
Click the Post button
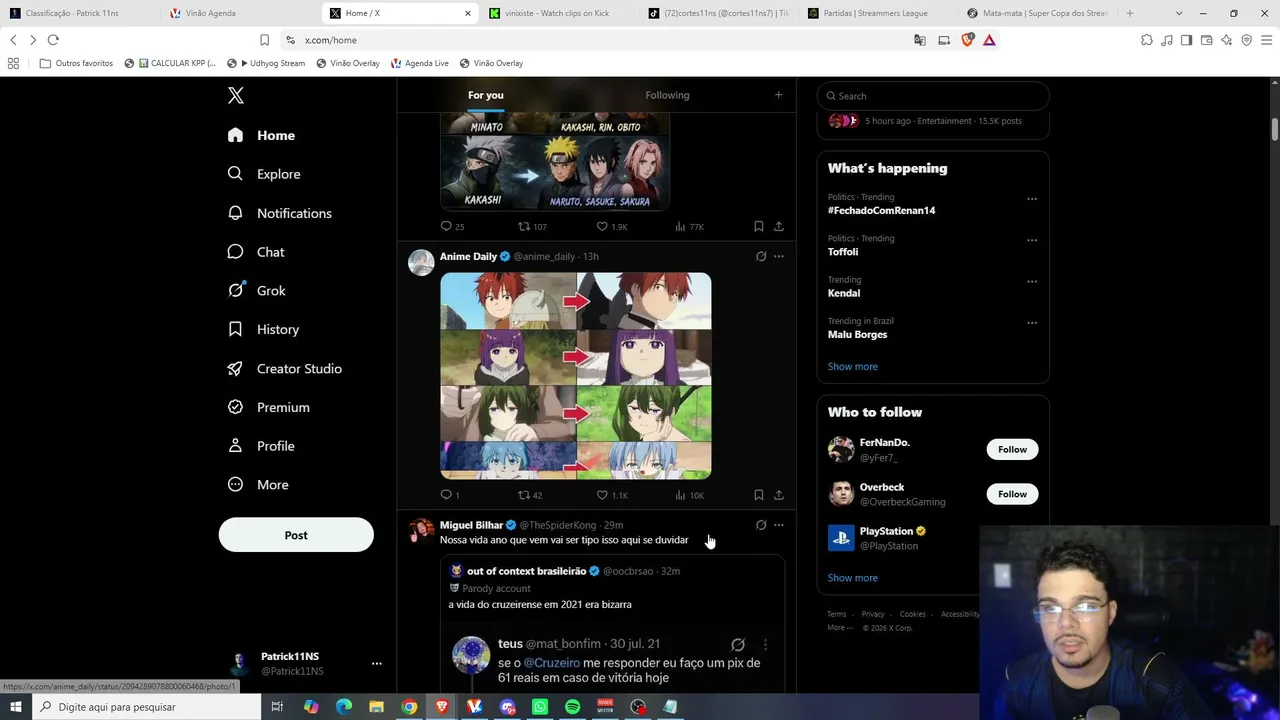tap(296, 535)
